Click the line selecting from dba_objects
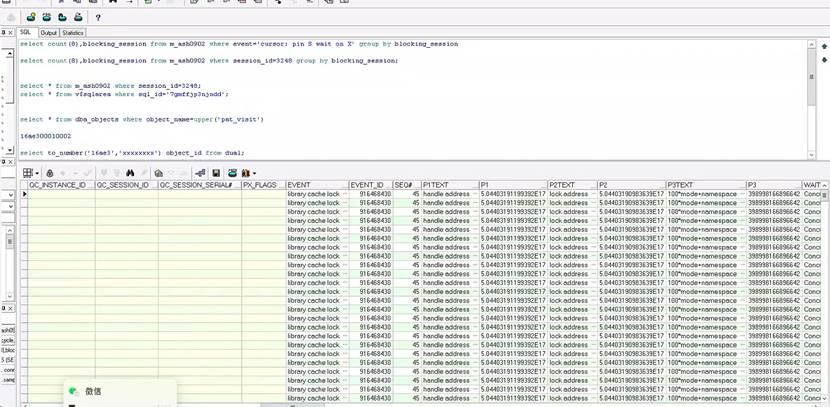Image resolution: width=830 pixels, height=407 pixels. [142, 119]
